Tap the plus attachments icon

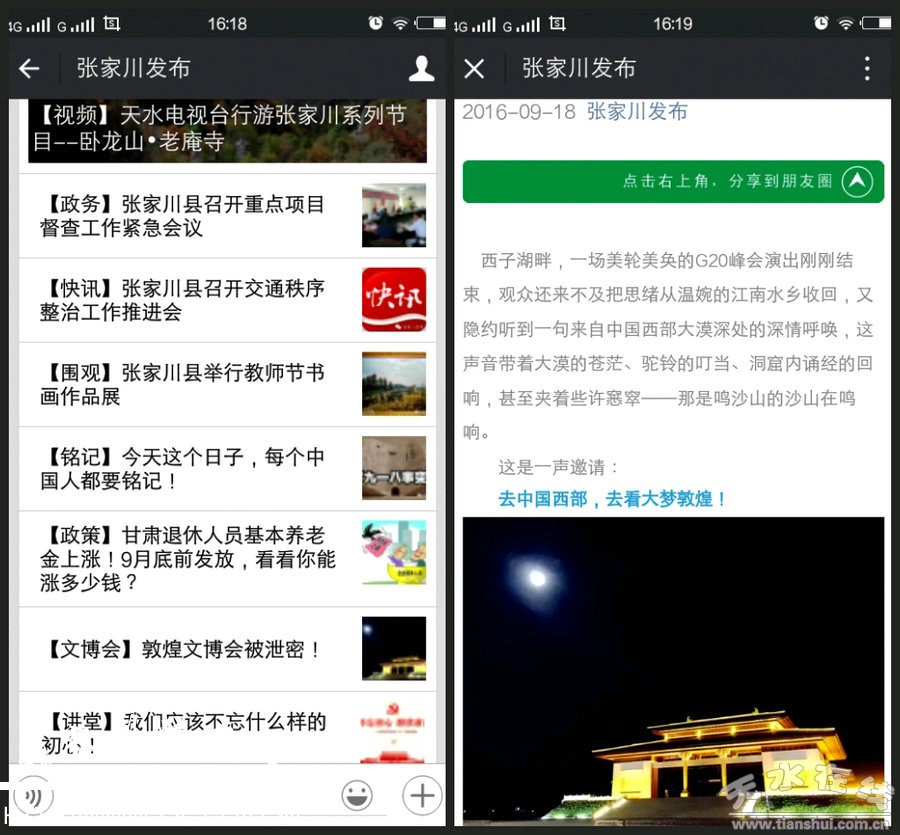tap(421, 796)
